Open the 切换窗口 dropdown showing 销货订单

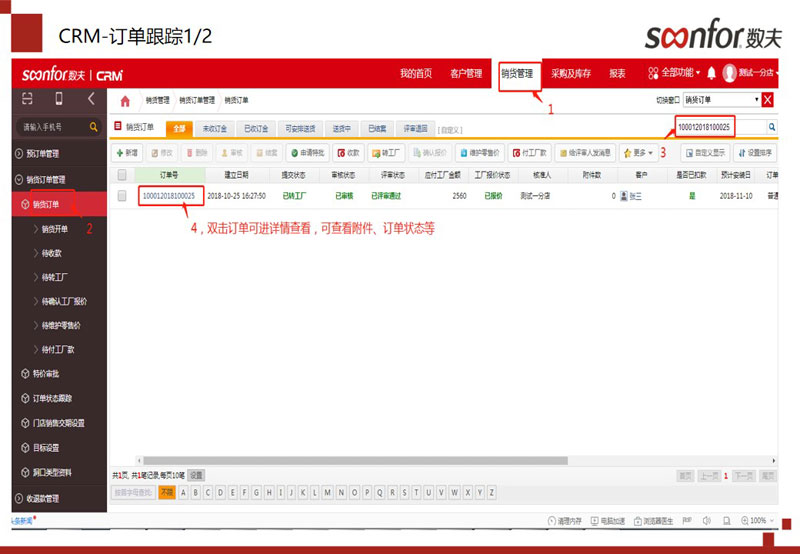click(721, 100)
